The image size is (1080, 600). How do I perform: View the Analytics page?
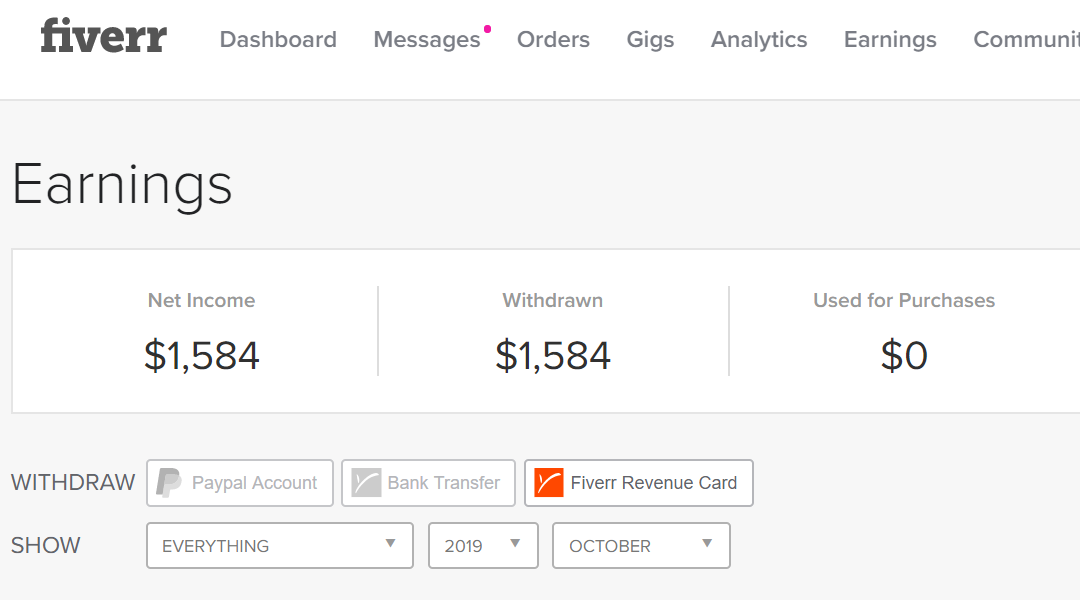coord(759,39)
